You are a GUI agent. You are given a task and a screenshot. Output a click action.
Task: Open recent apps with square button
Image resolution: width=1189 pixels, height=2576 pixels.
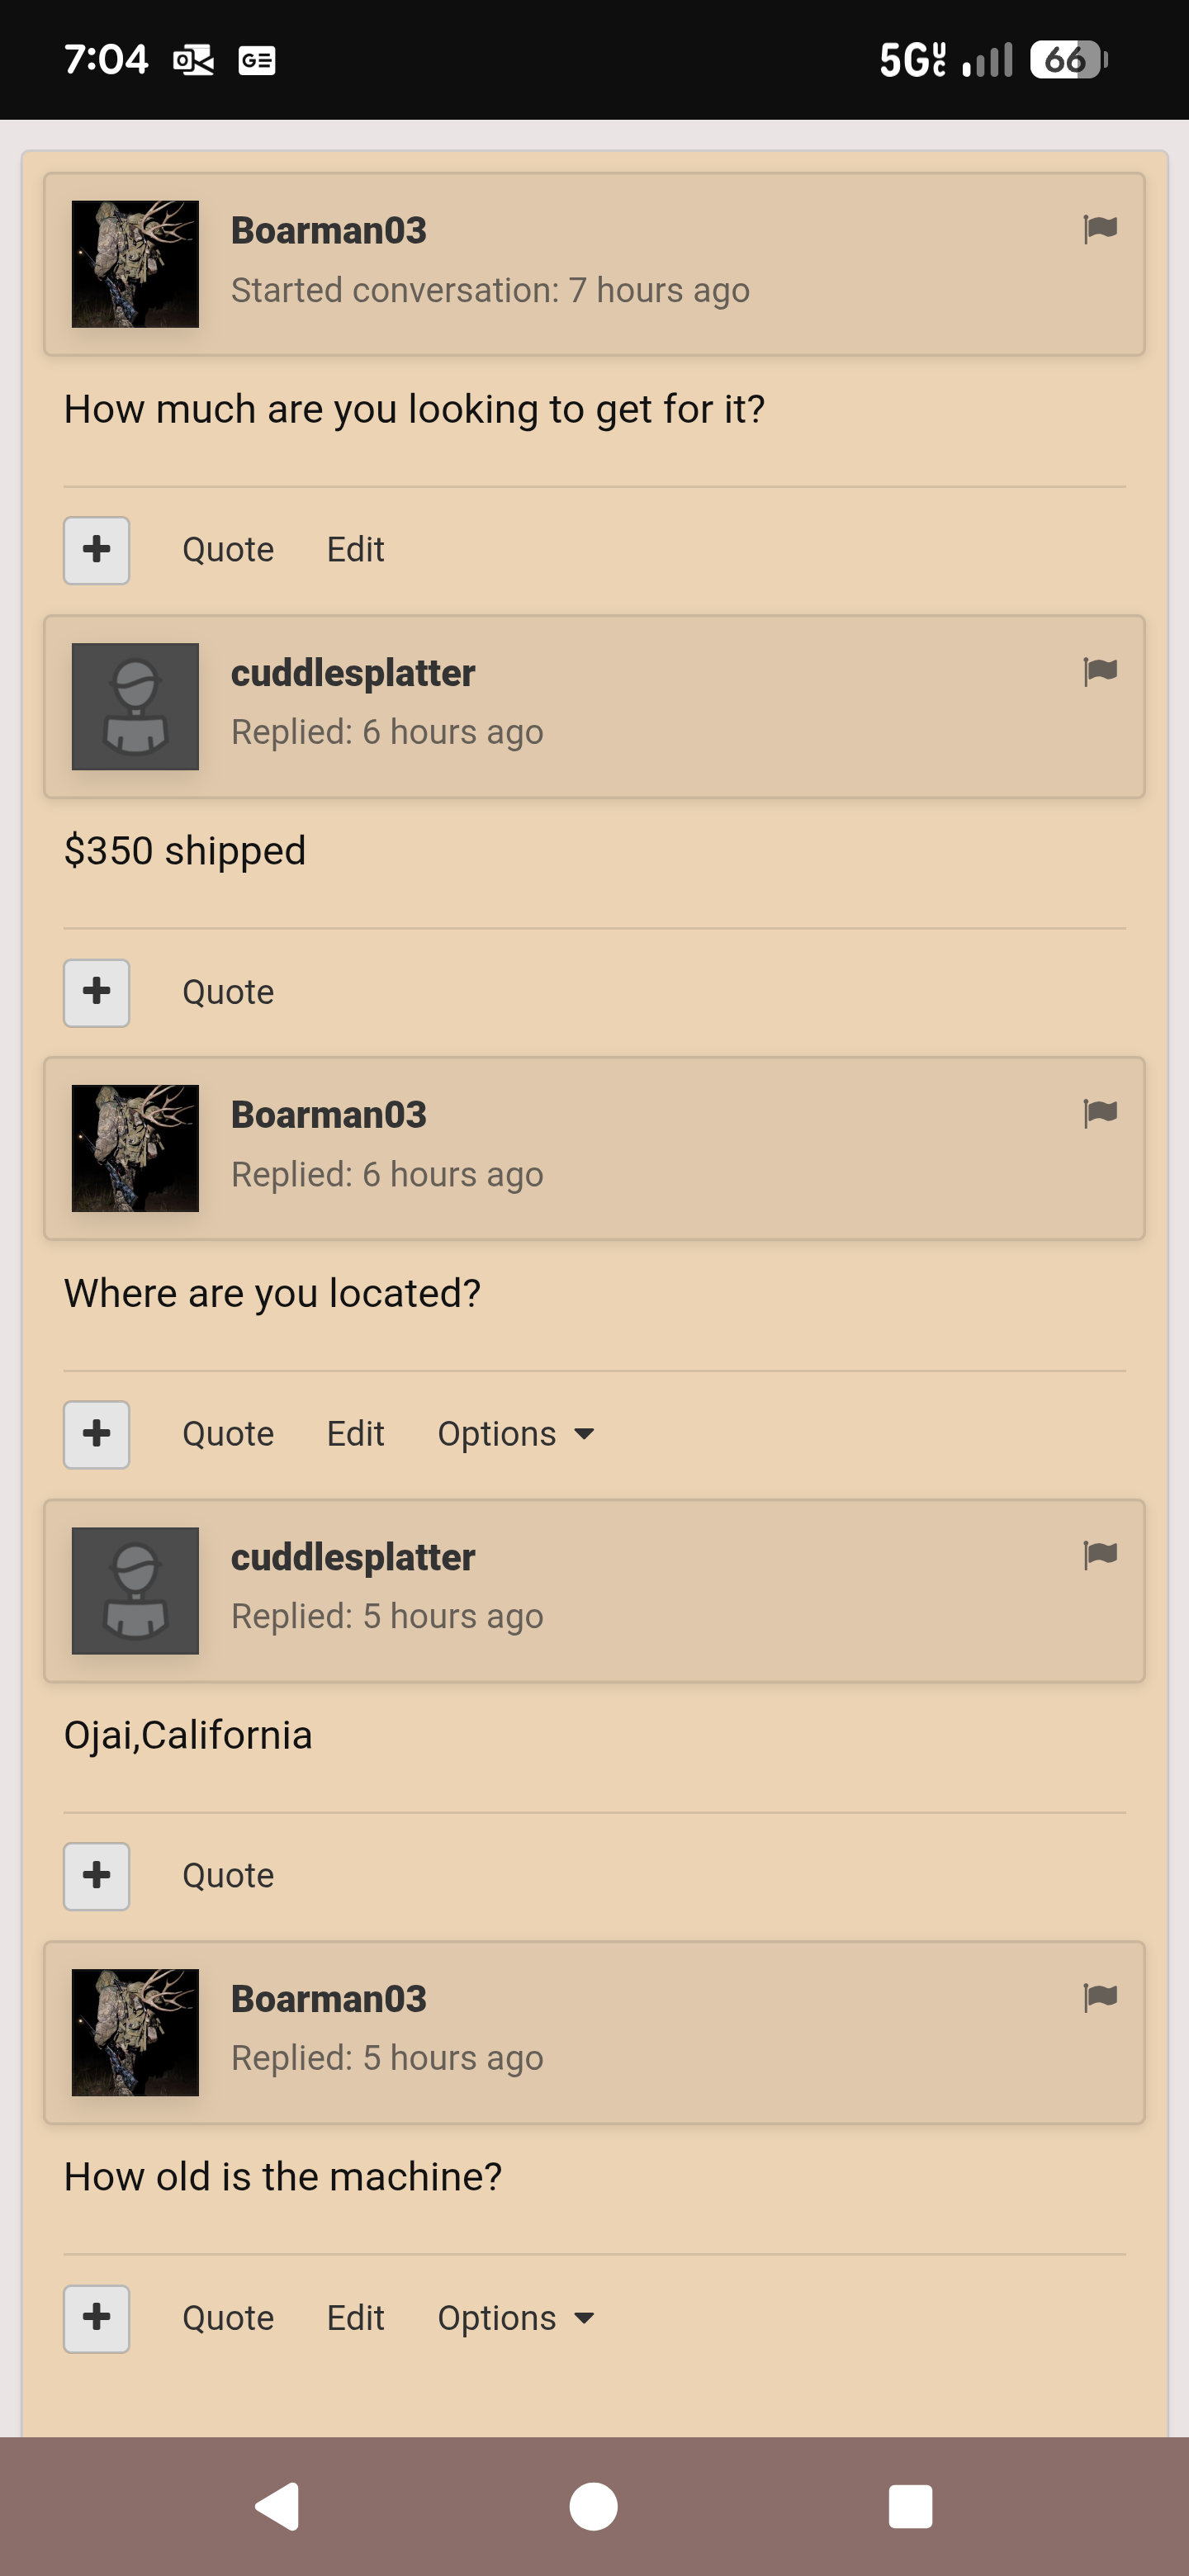coord(910,2506)
